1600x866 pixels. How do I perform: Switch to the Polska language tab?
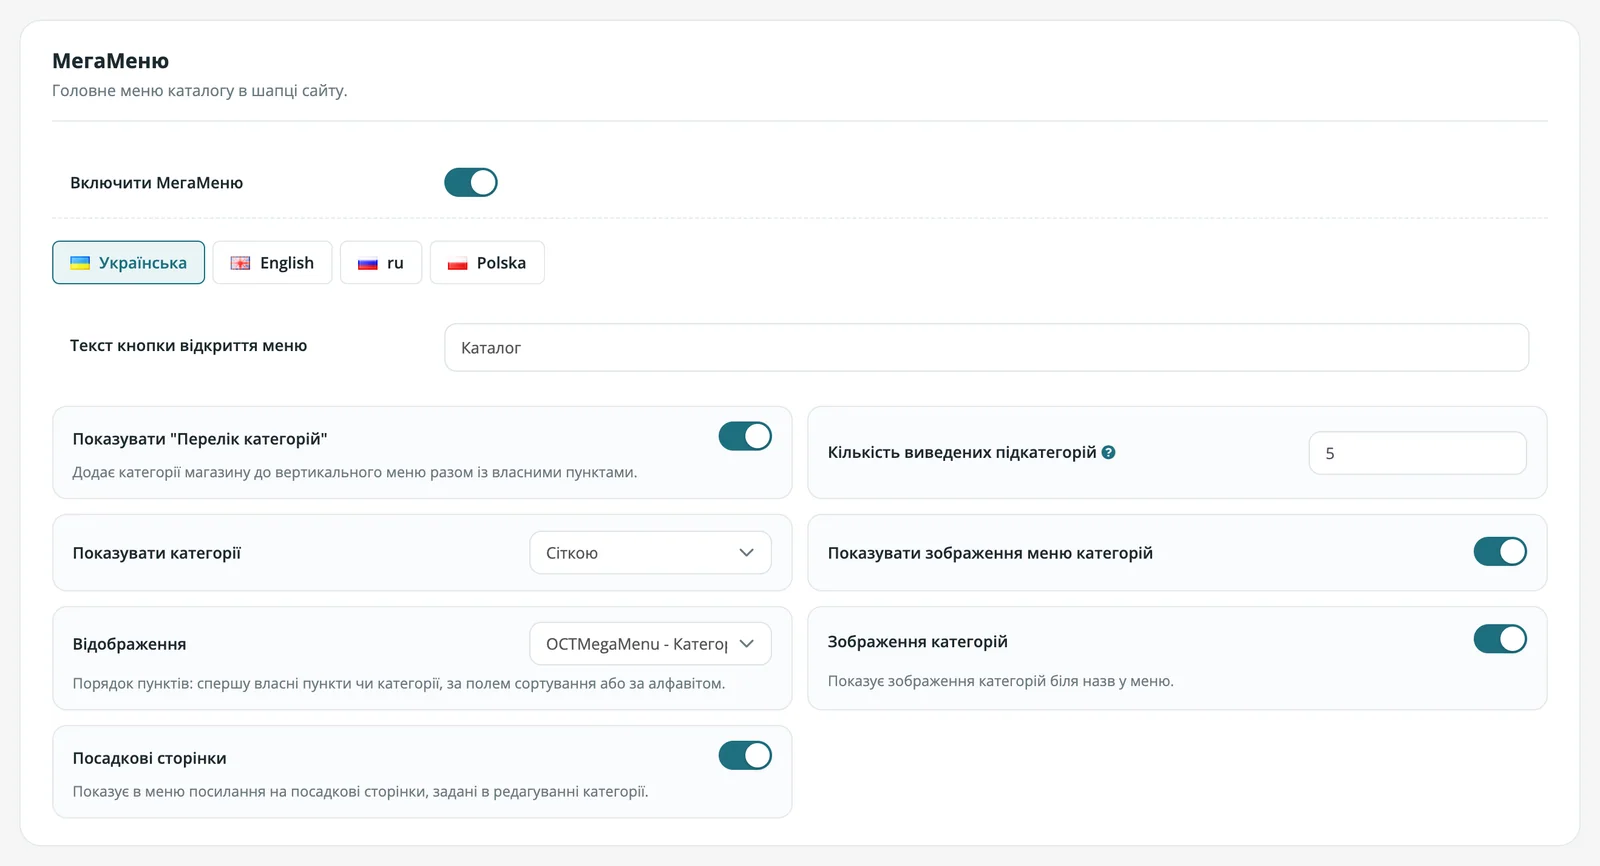(487, 263)
